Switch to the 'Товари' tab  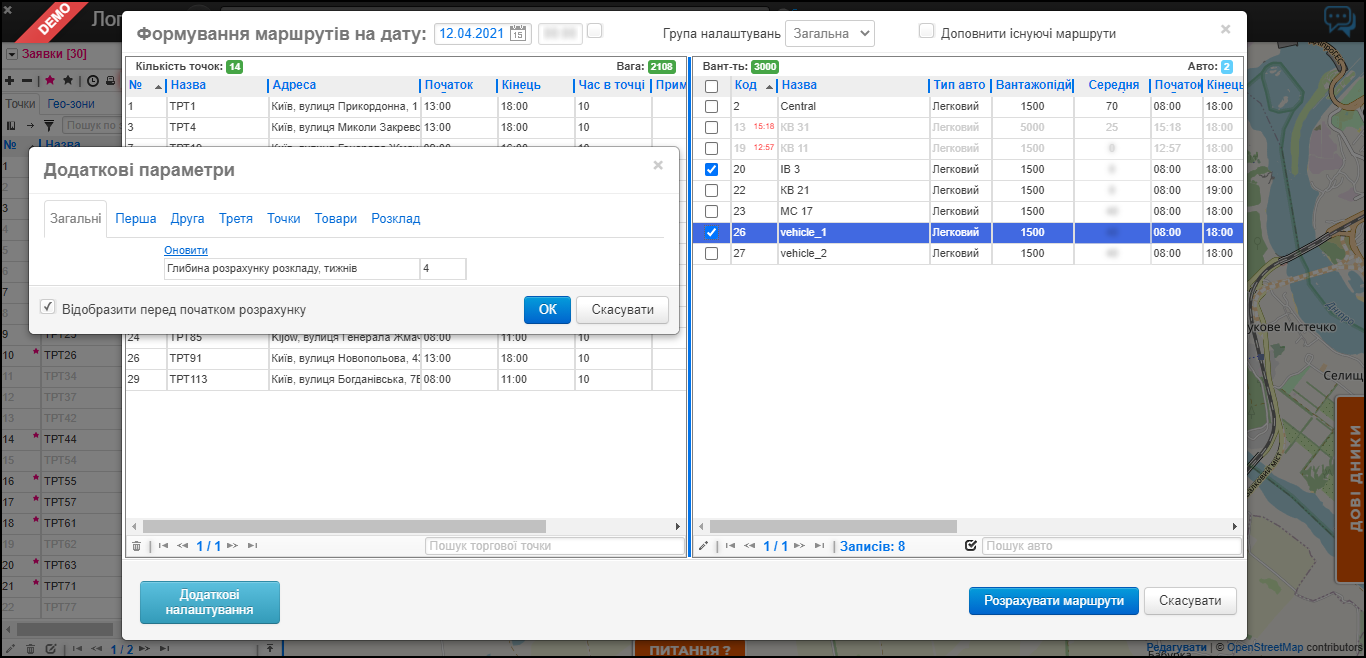[335, 219]
